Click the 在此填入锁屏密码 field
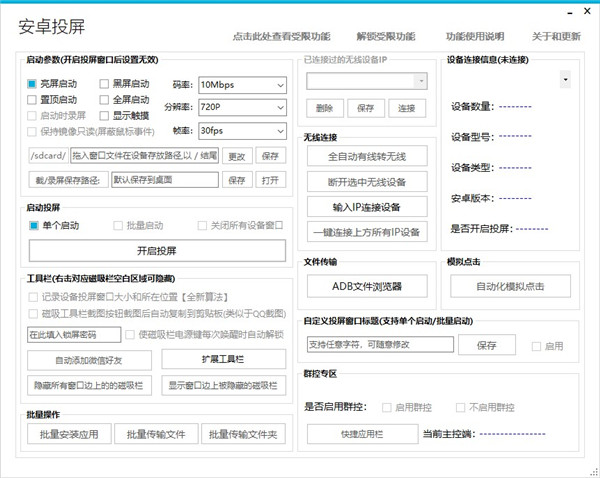The height and width of the screenshot is (478, 600). 74,334
